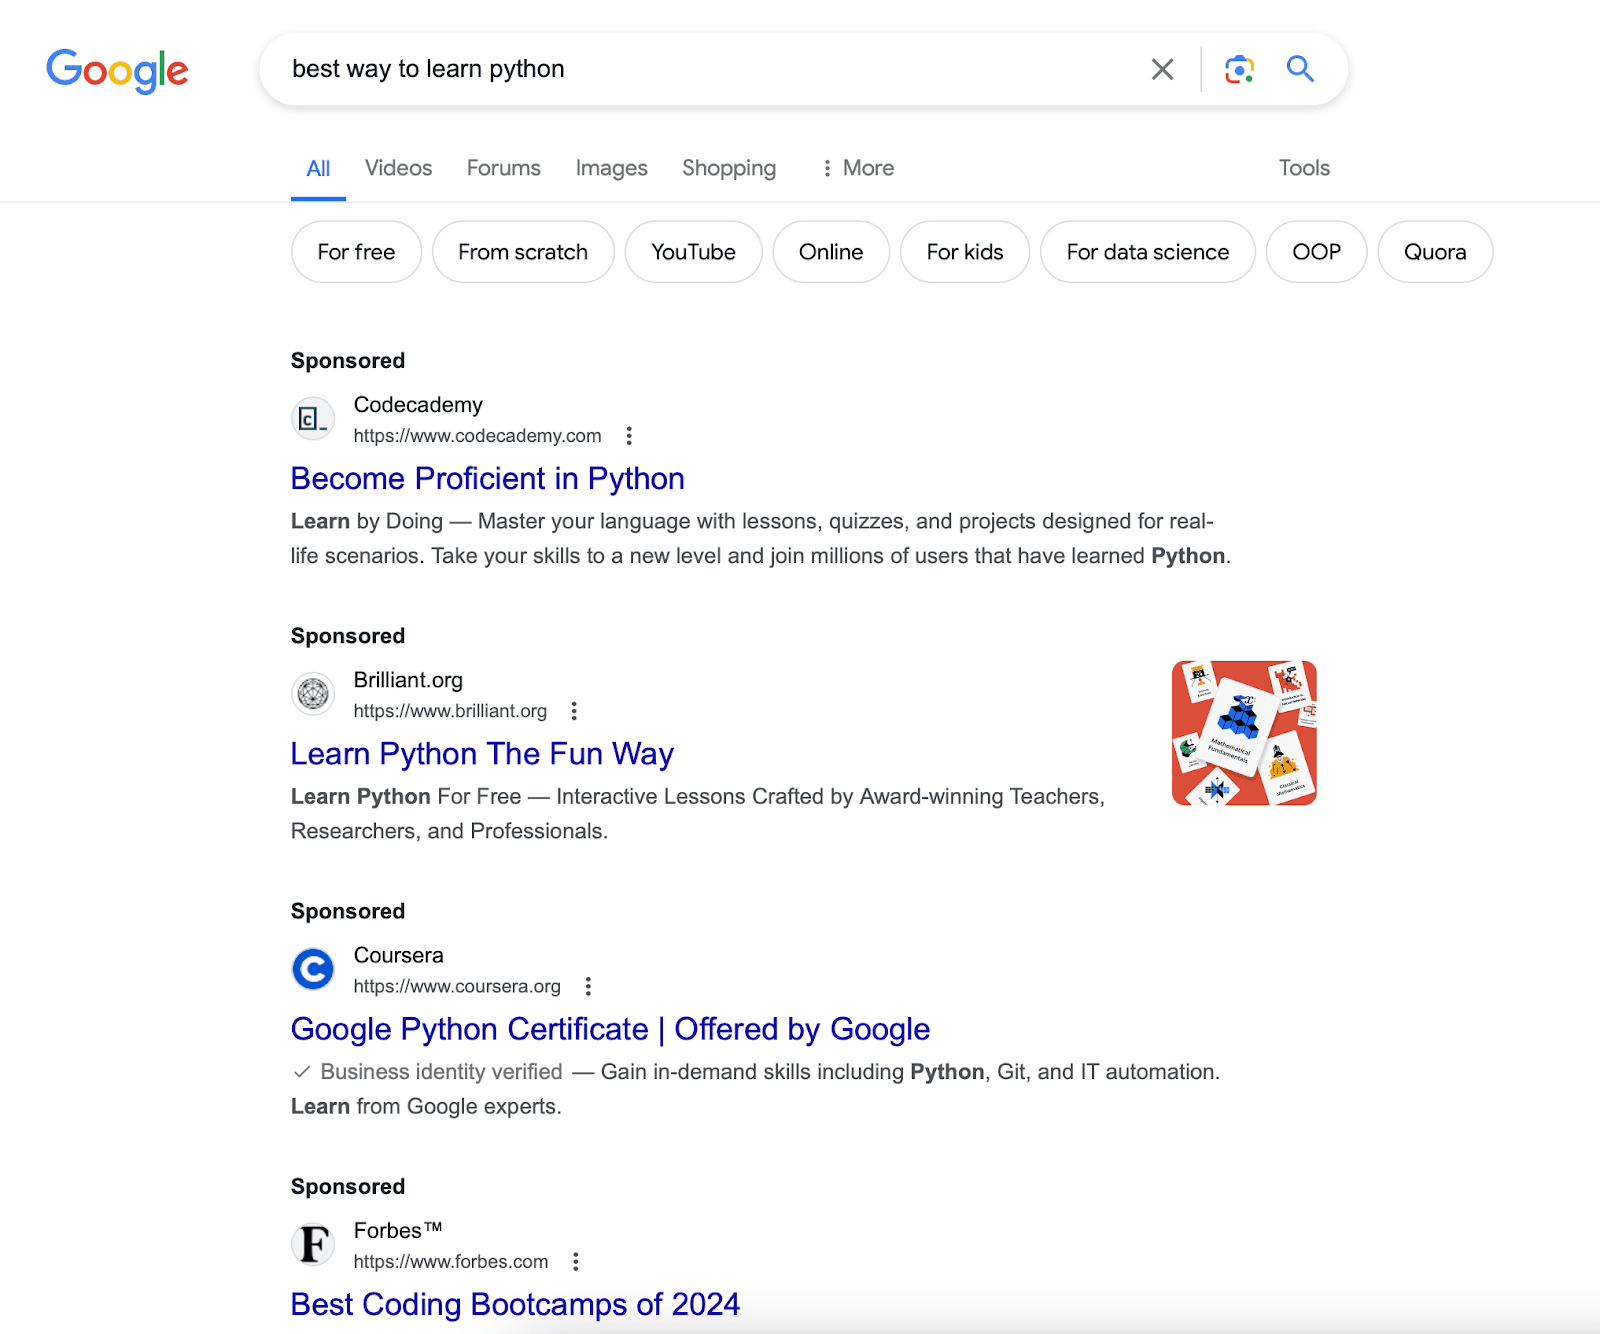Open the Images tab

click(611, 168)
